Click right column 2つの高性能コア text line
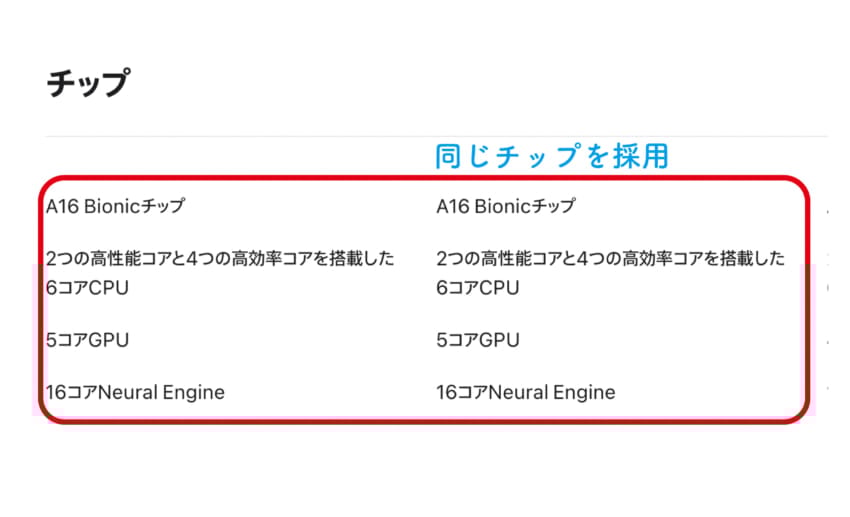 tap(610, 259)
